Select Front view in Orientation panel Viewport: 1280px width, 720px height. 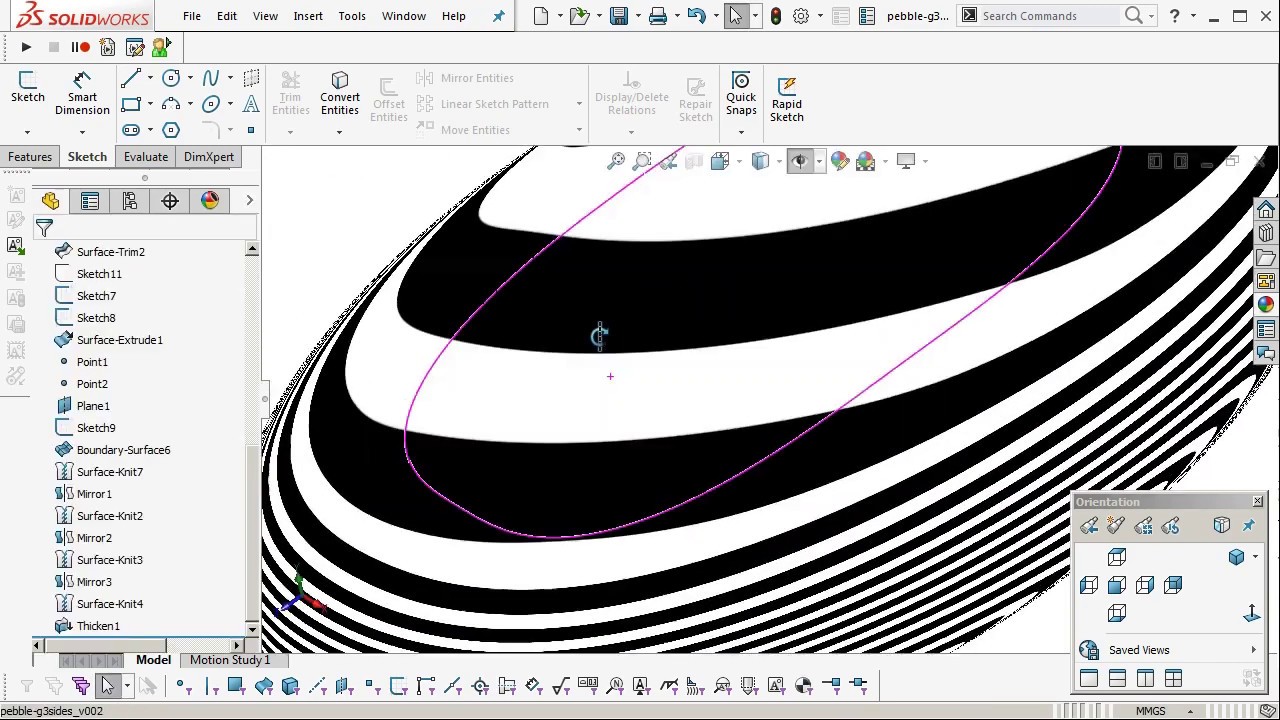[1117, 585]
